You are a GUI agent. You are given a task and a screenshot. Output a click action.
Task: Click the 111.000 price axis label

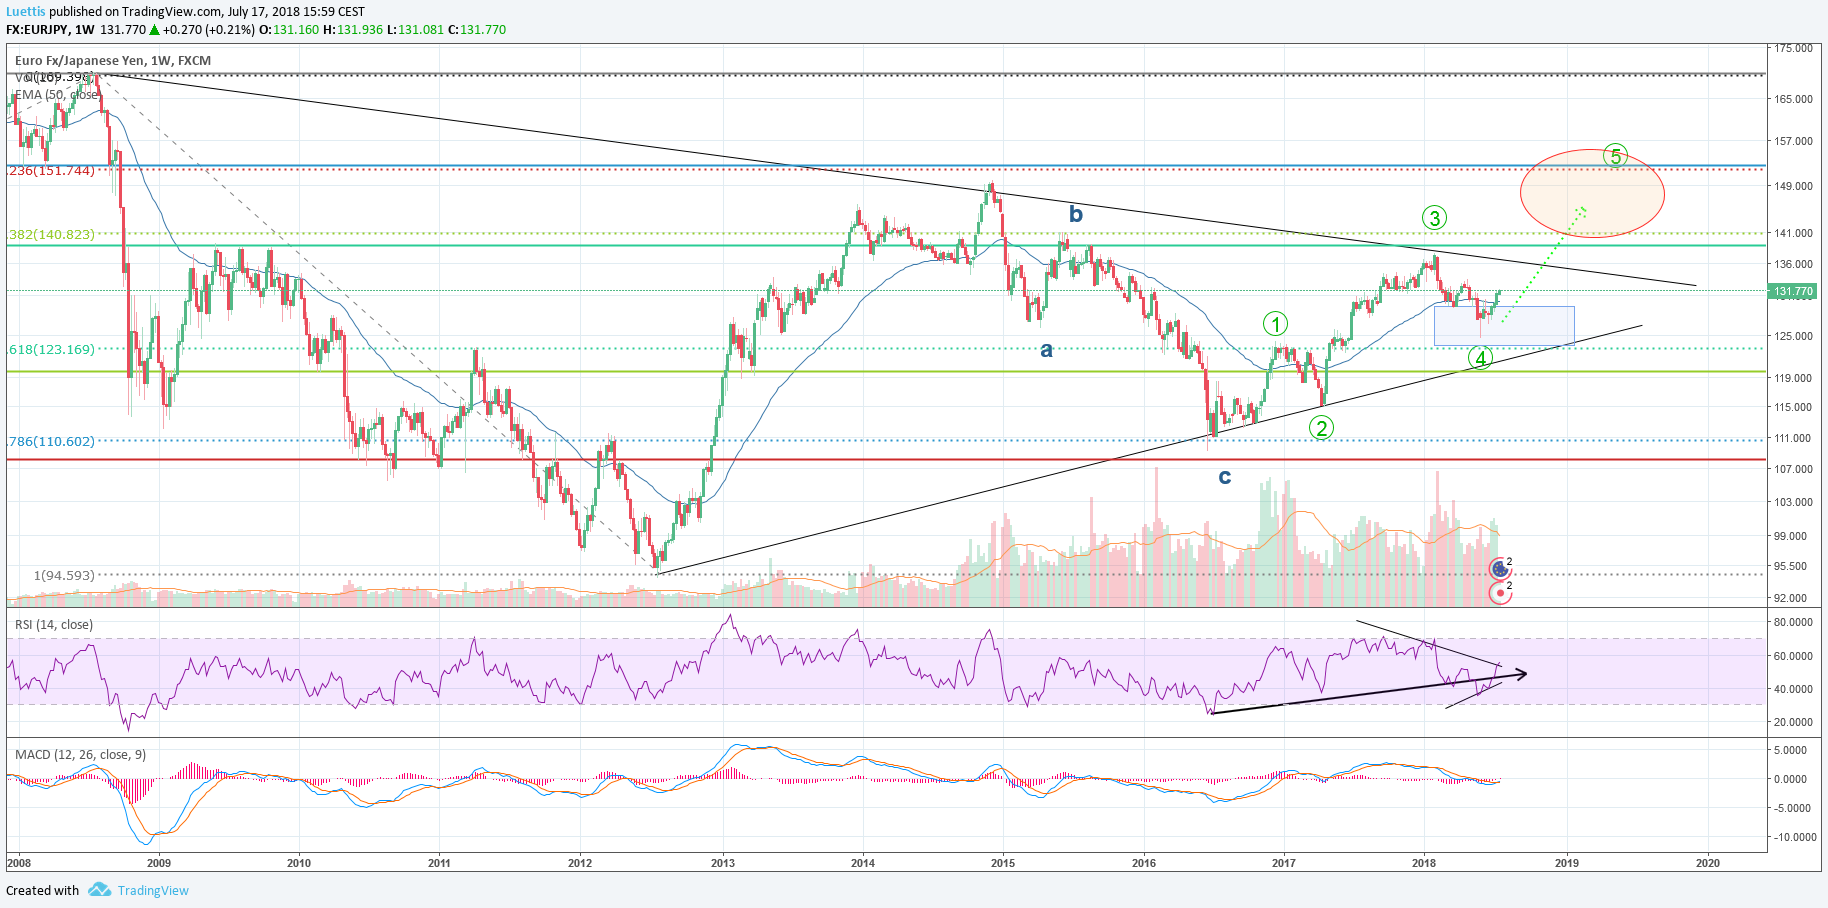1793,438
